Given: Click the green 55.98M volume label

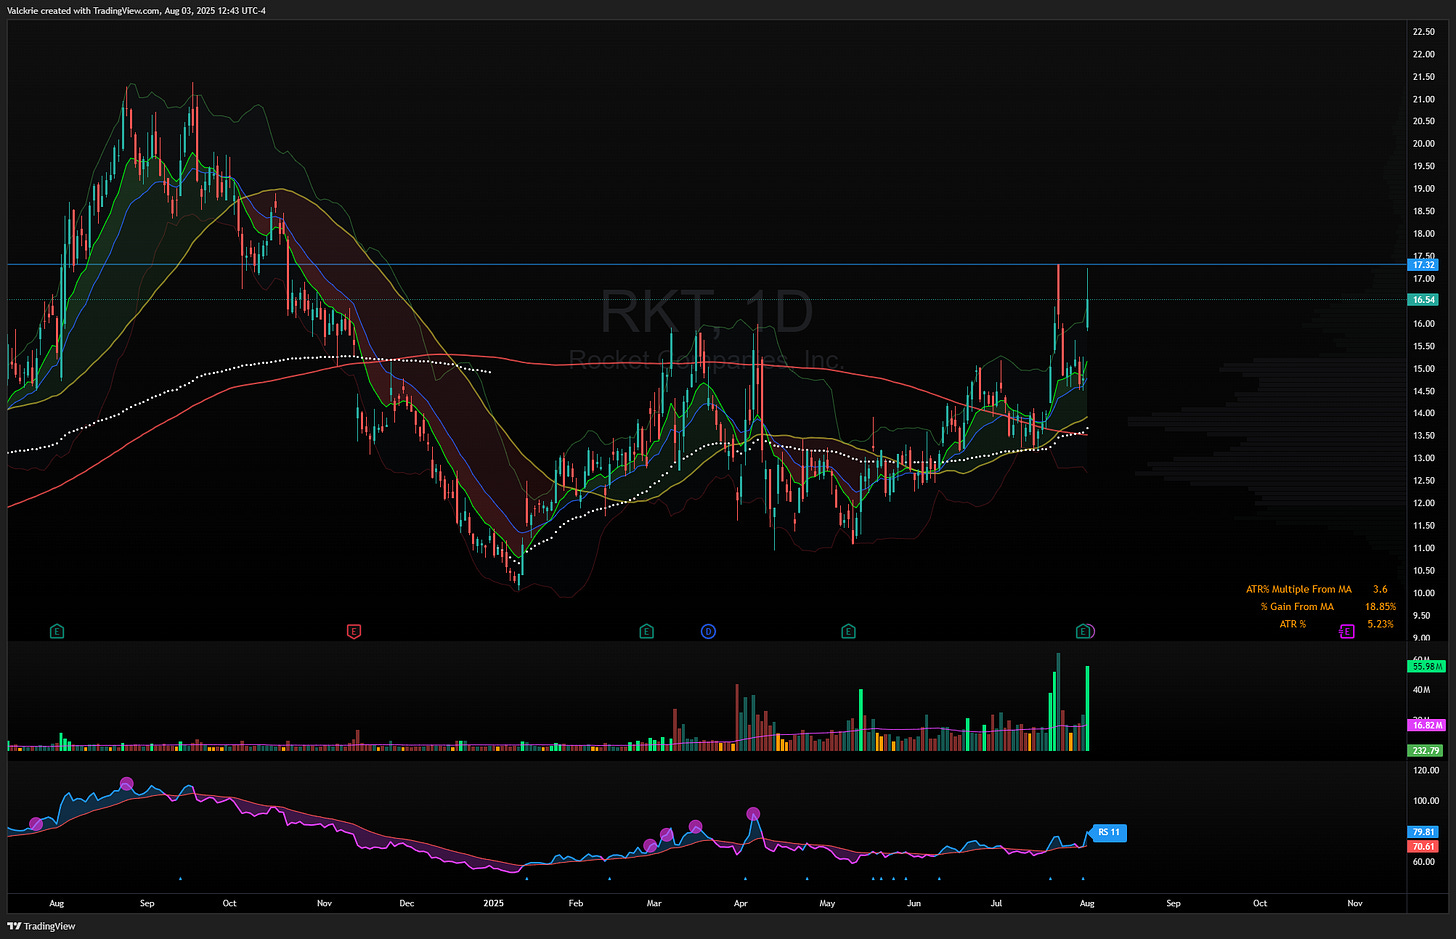Looking at the screenshot, I should (1425, 666).
